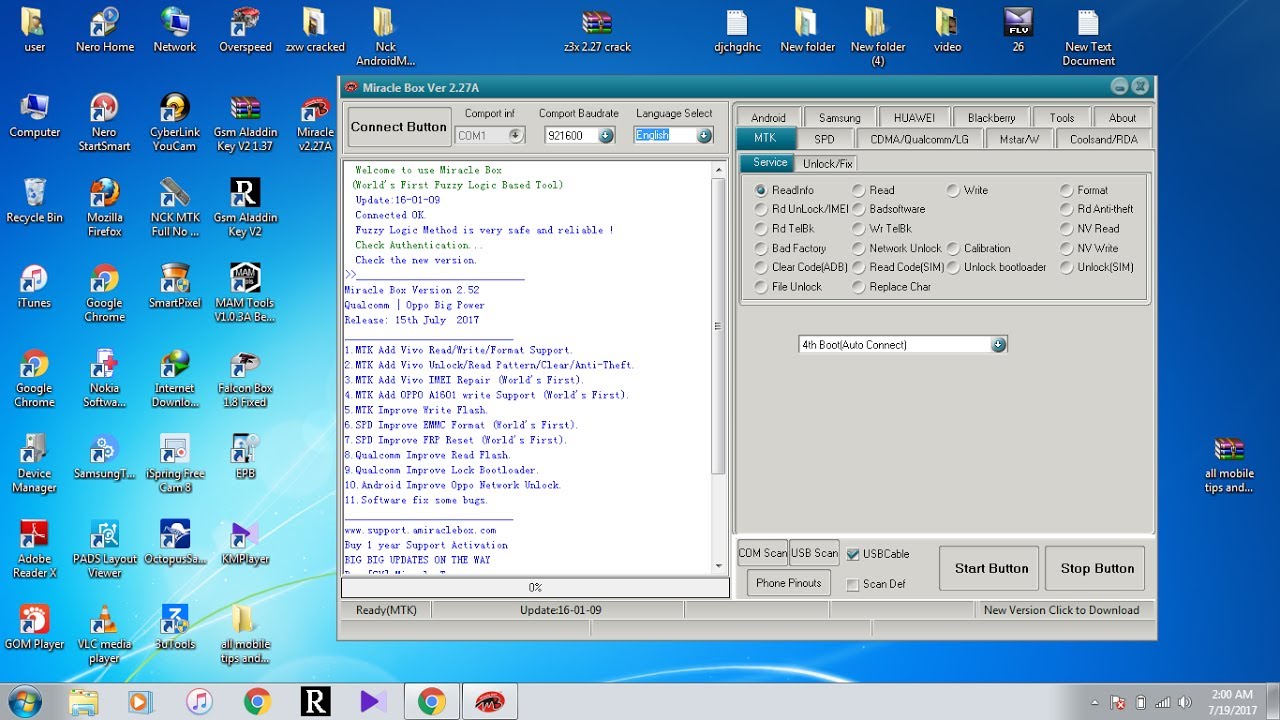Launch Mozilla Firefox from the desktop
The height and width of the screenshot is (720, 1280).
105,208
